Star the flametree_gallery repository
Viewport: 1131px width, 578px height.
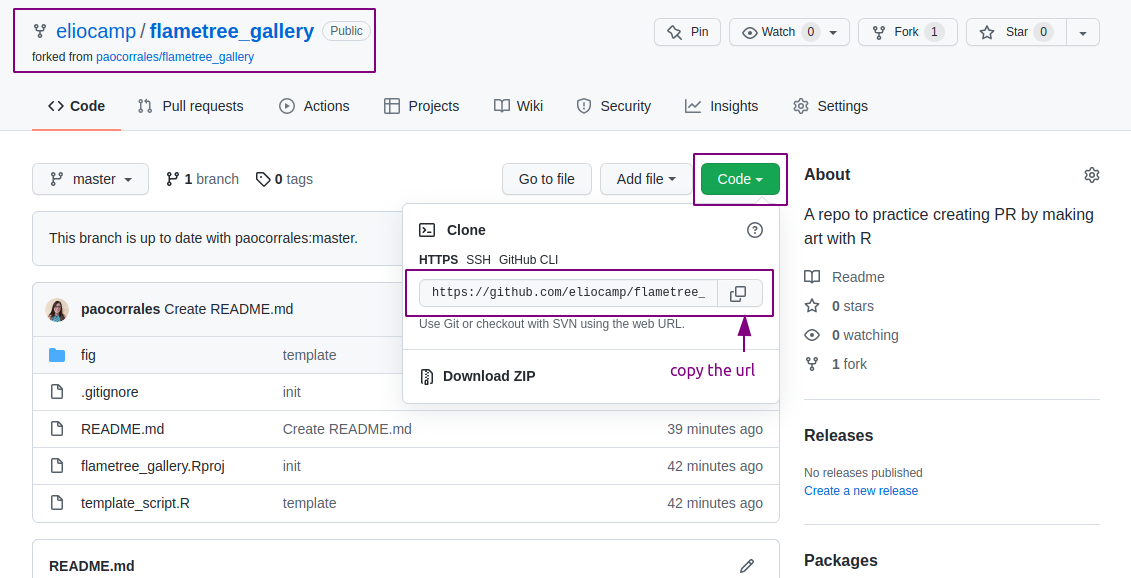click(1016, 31)
